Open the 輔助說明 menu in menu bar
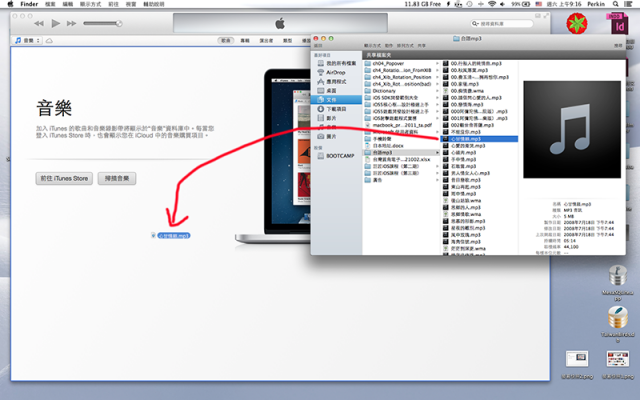The height and width of the screenshot is (400, 640). point(154,4)
